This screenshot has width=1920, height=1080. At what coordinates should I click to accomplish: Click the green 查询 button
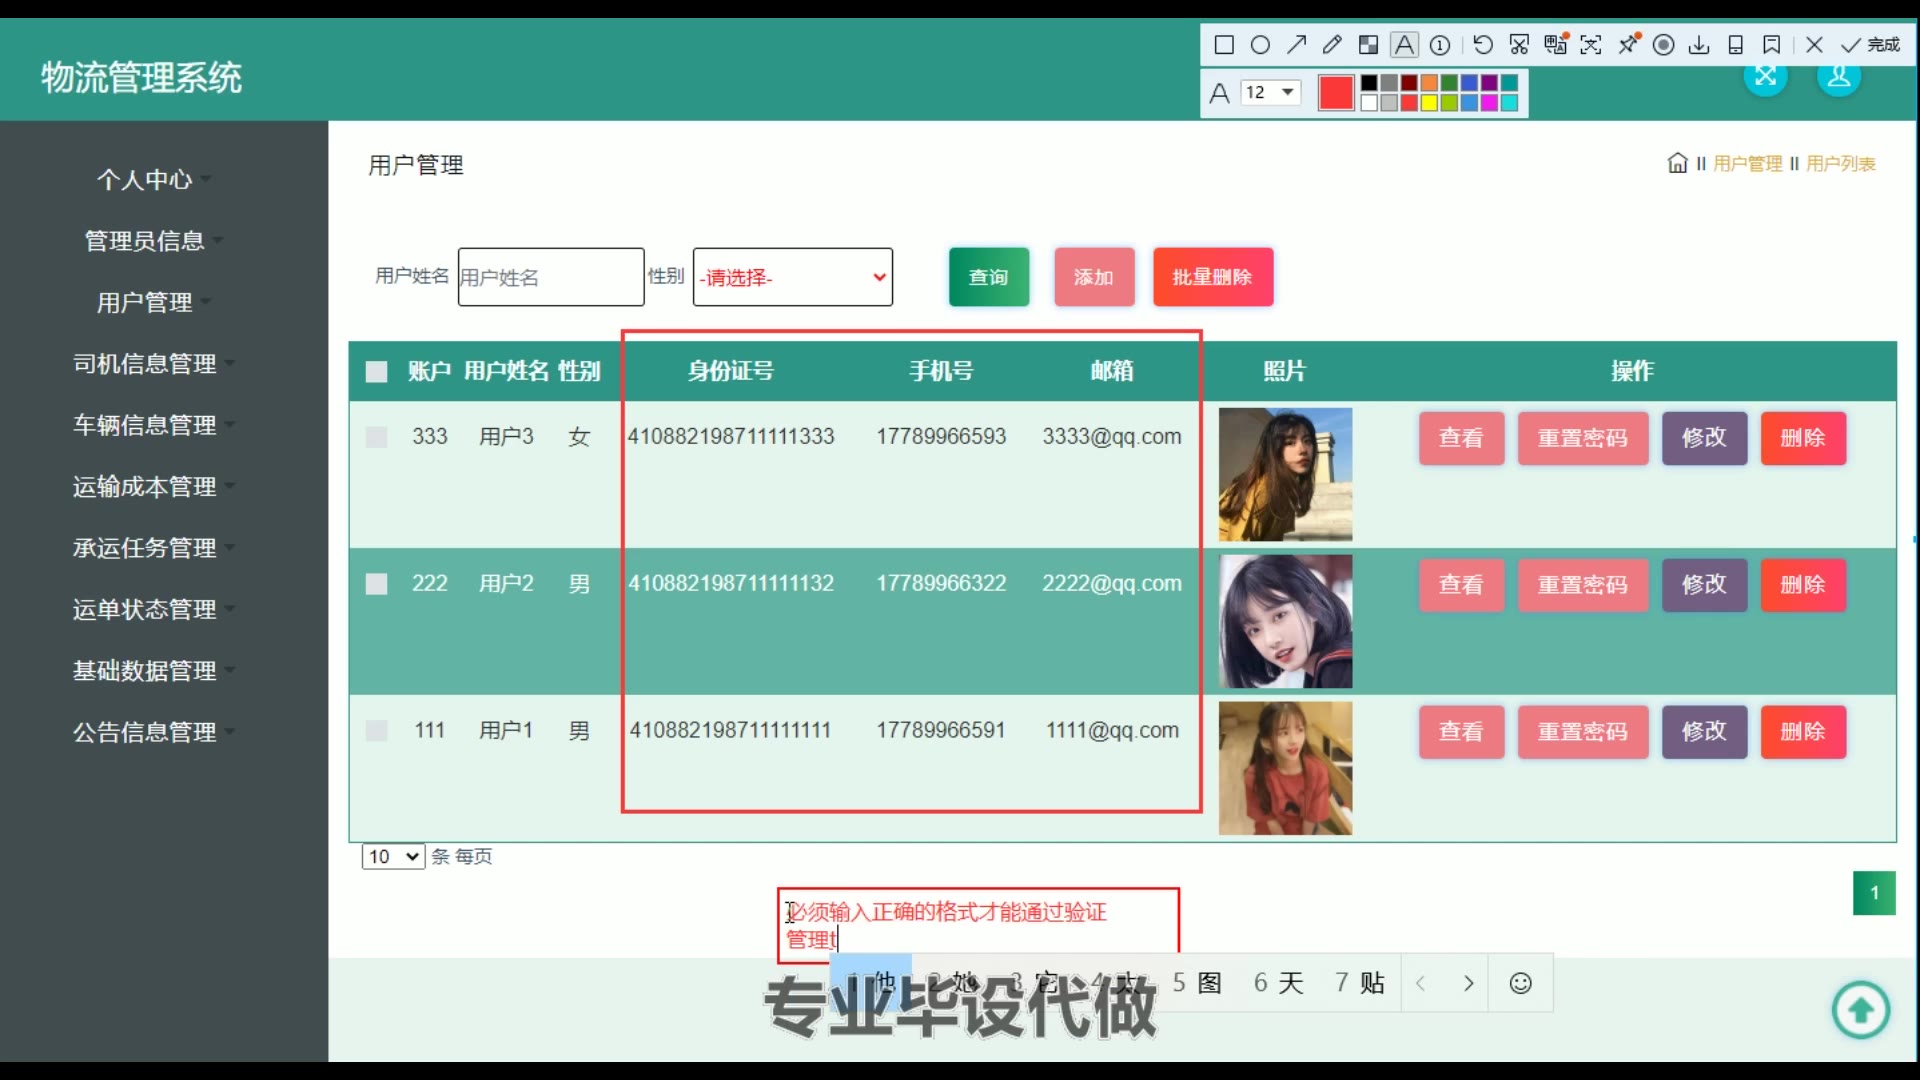coord(988,277)
